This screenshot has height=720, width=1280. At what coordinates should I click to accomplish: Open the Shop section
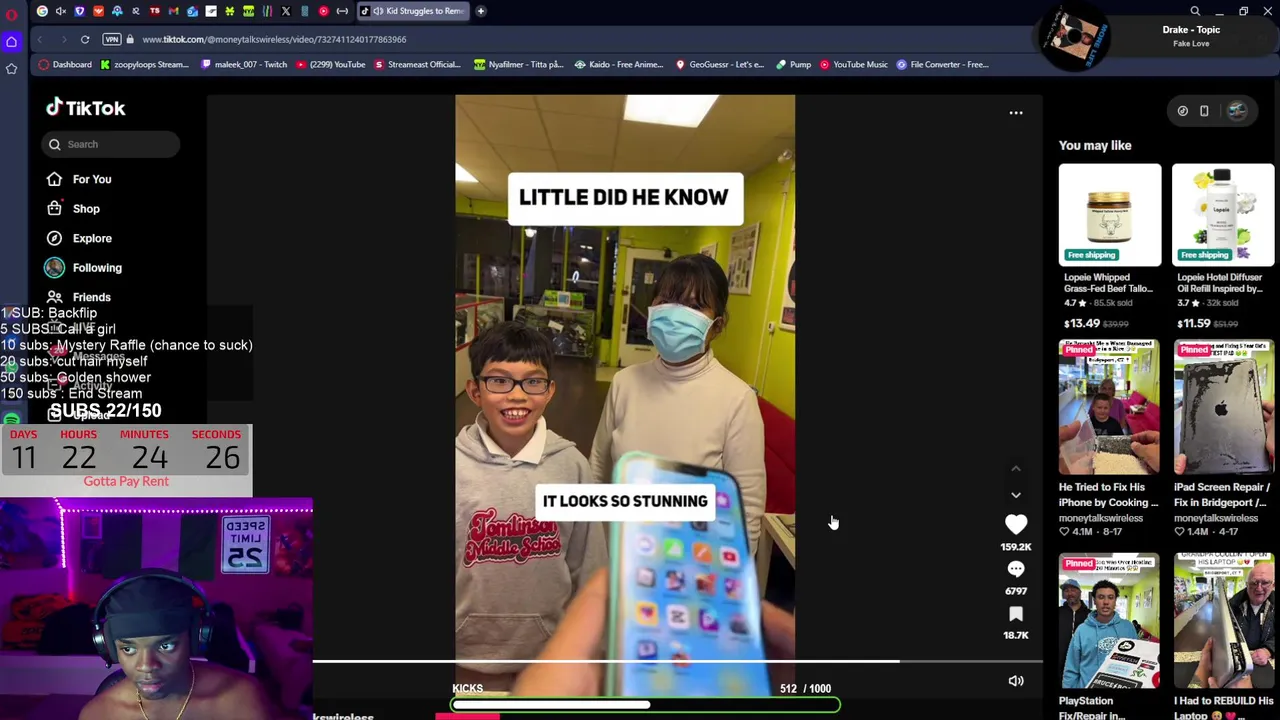[x=73, y=209]
